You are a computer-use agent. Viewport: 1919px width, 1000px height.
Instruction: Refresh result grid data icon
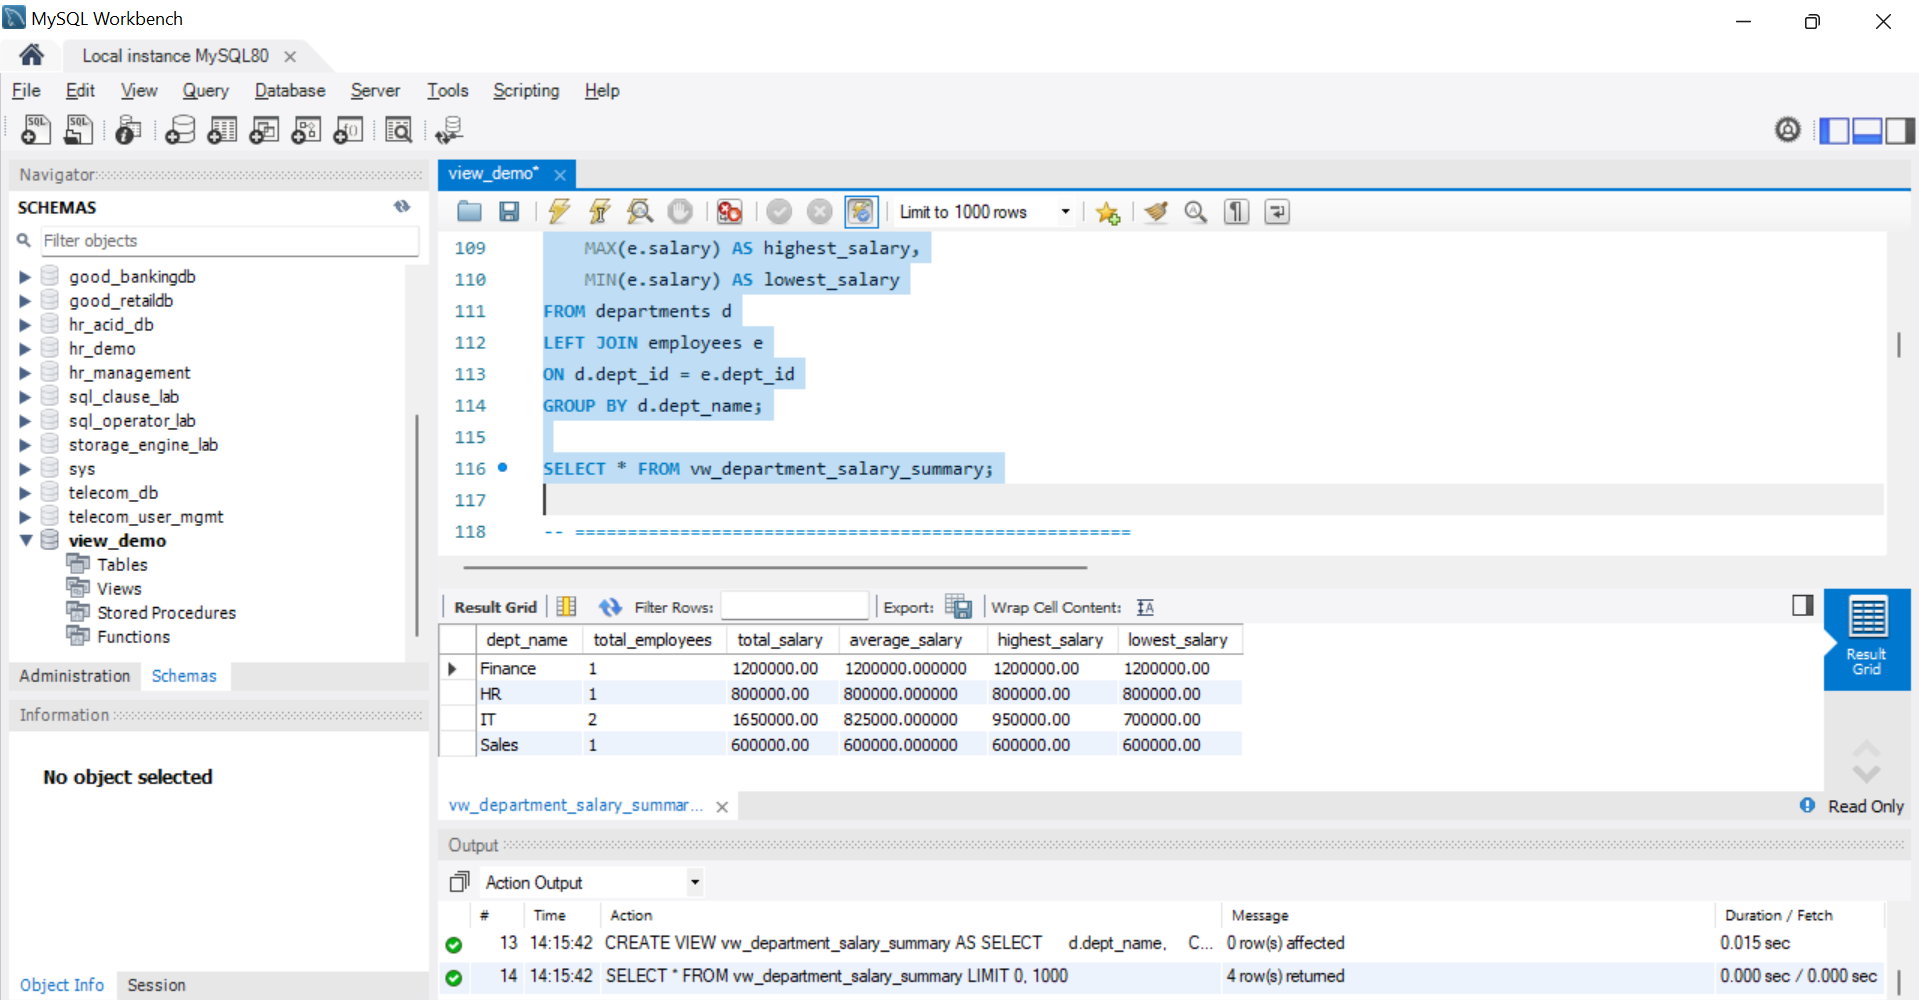[610, 607]
